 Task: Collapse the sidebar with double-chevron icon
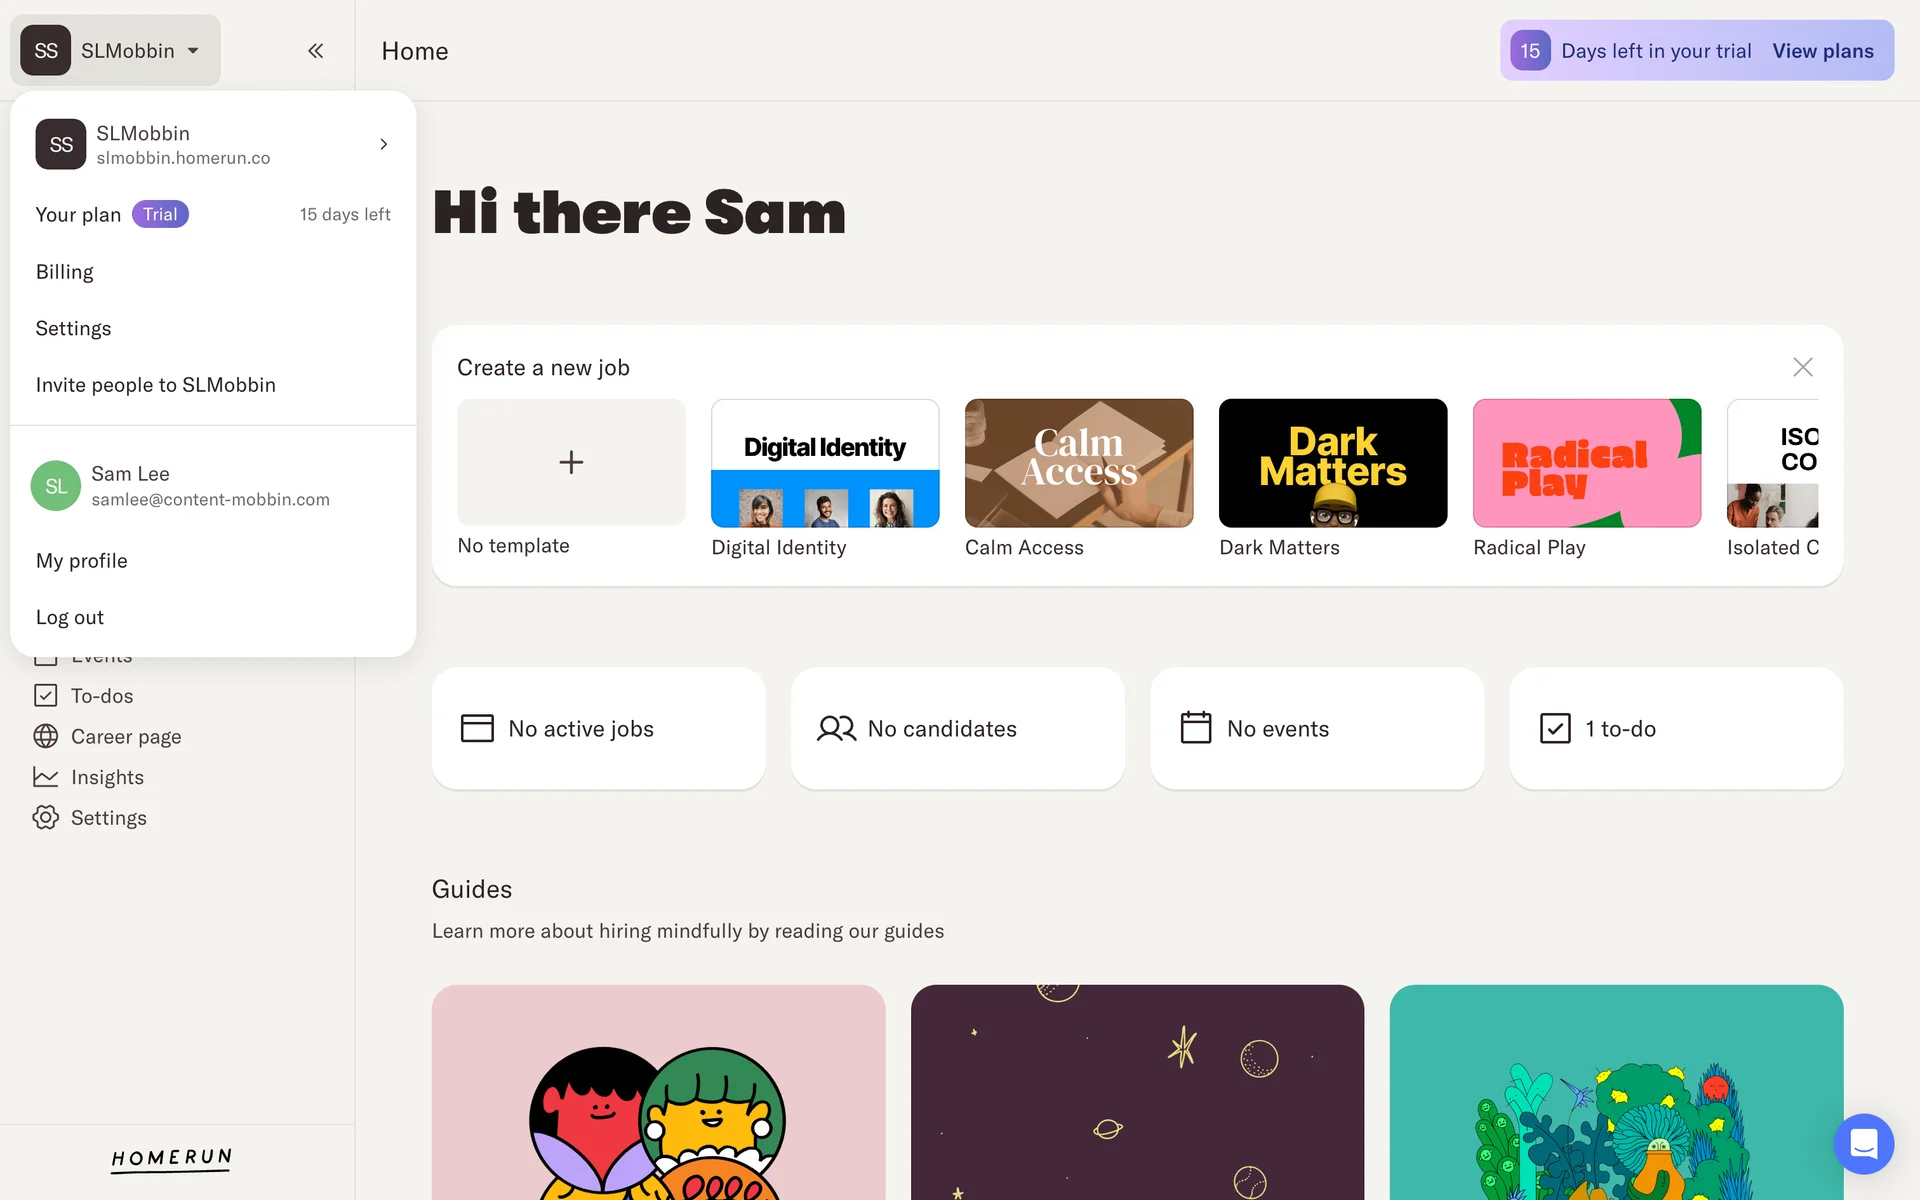coord(315,51)
